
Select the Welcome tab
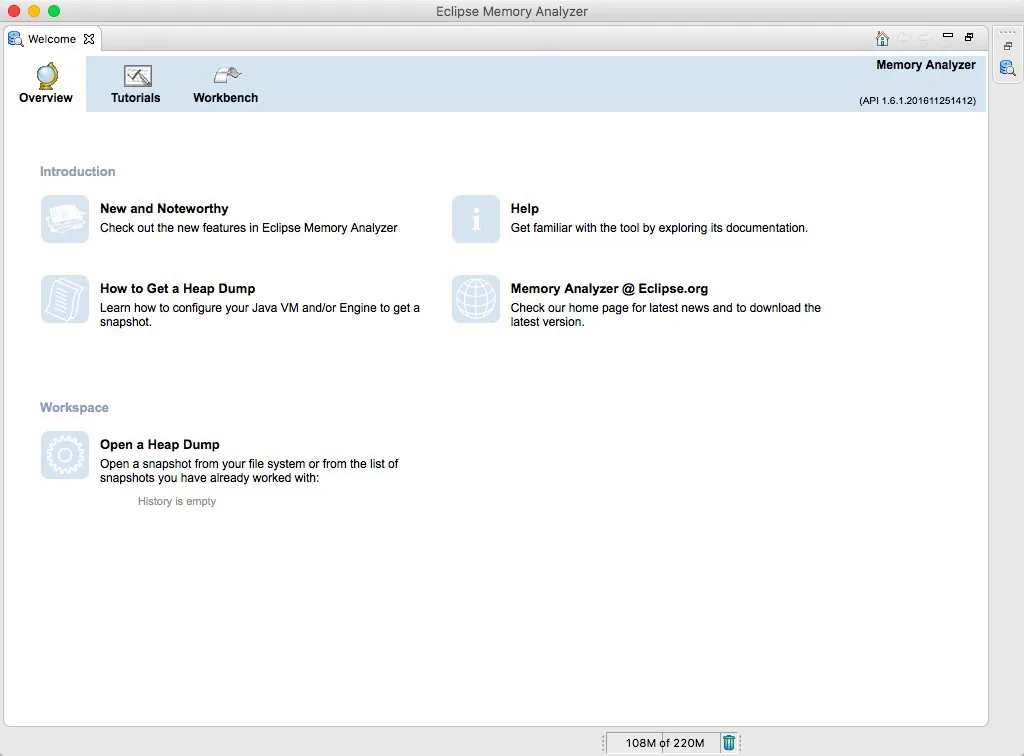click(52, 39)
